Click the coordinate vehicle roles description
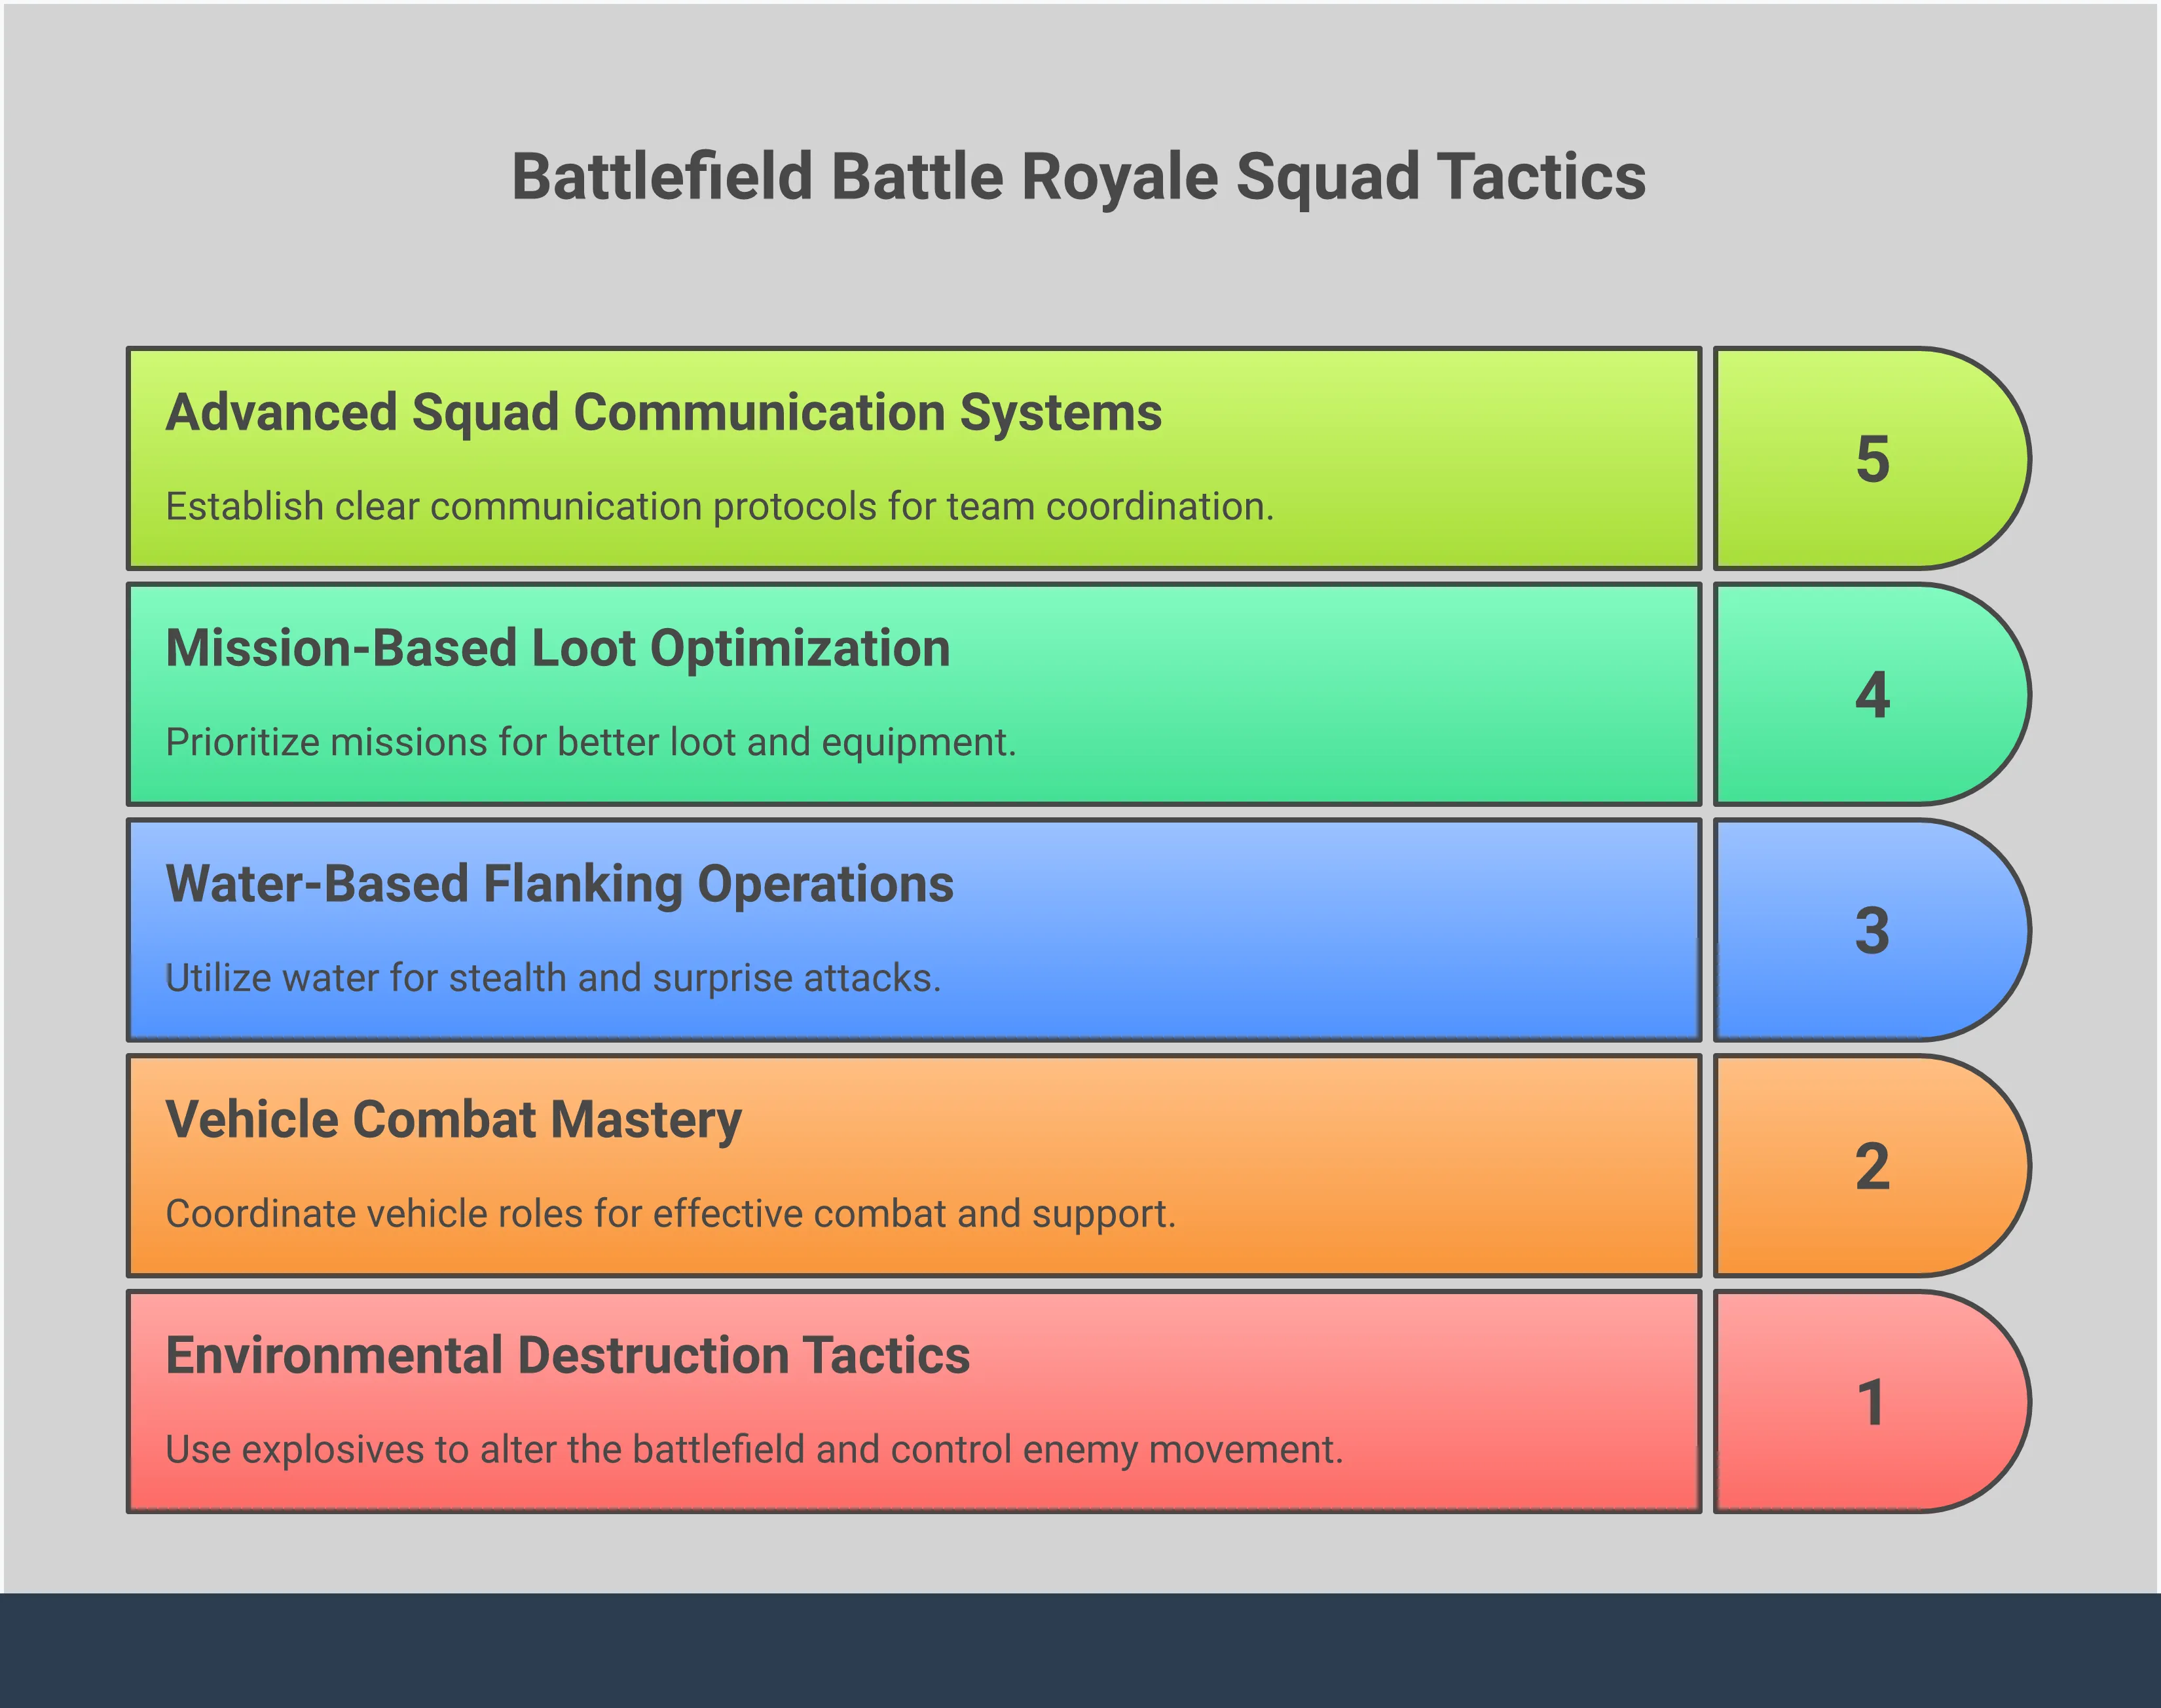The image size is (2161, 1708). click(670, 1214)
